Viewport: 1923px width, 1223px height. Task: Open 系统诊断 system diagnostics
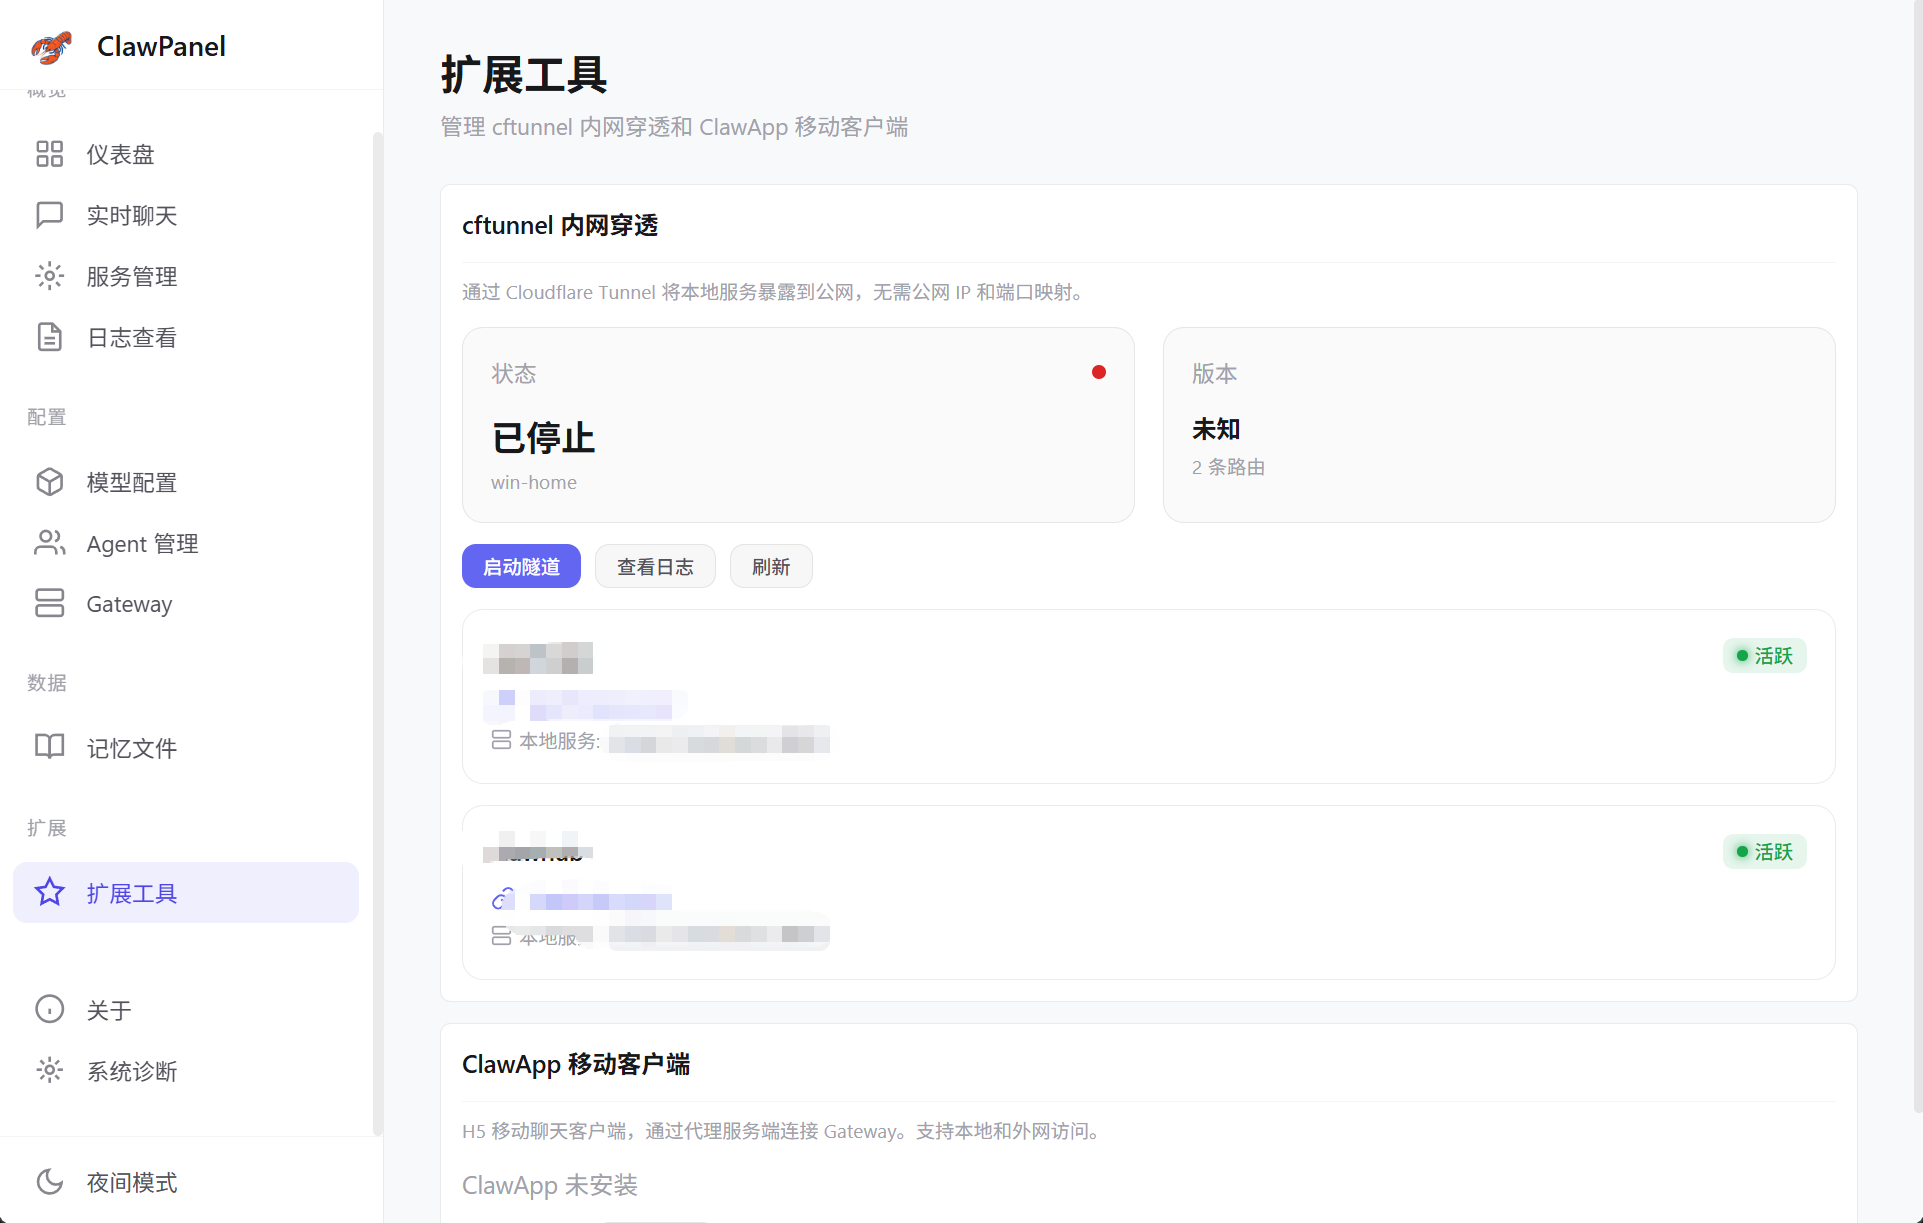point(131,1071)
